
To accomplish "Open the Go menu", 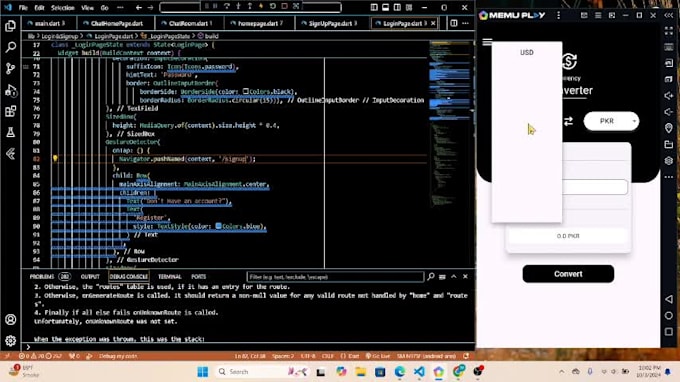I will pos(105,8).
